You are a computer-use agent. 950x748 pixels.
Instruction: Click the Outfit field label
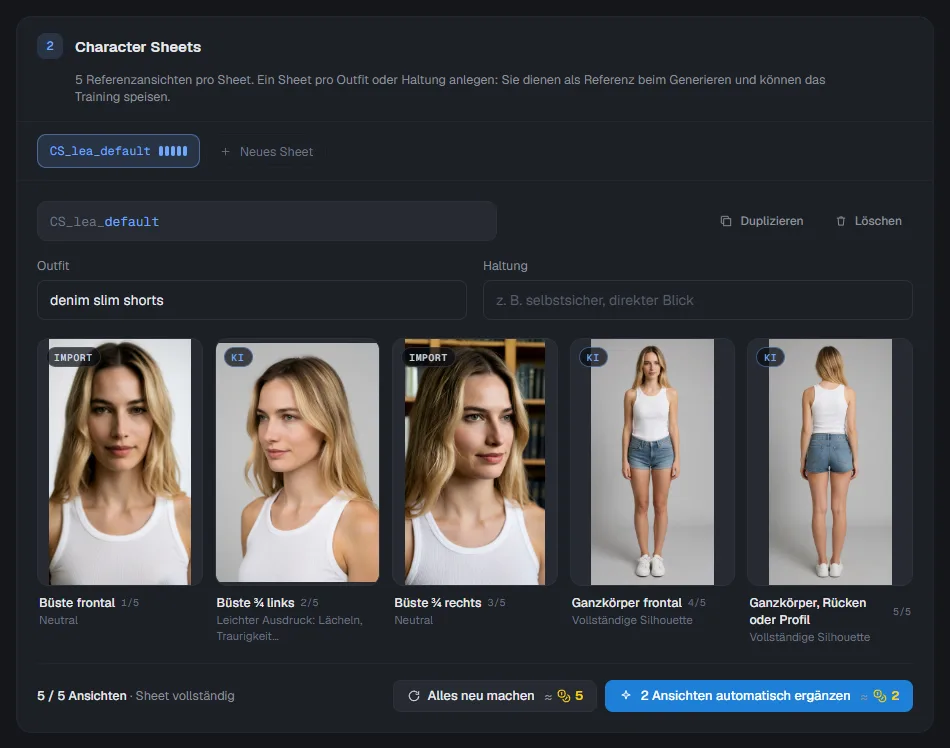53,266
